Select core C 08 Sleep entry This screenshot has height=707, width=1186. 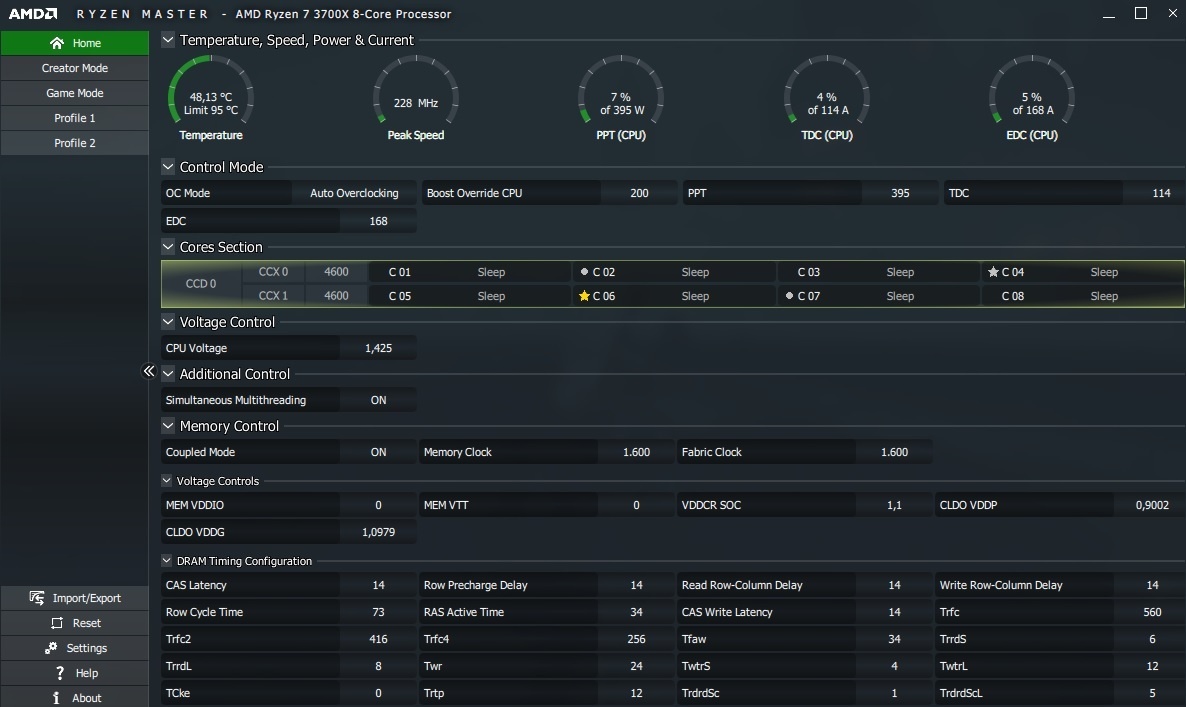1082,296
